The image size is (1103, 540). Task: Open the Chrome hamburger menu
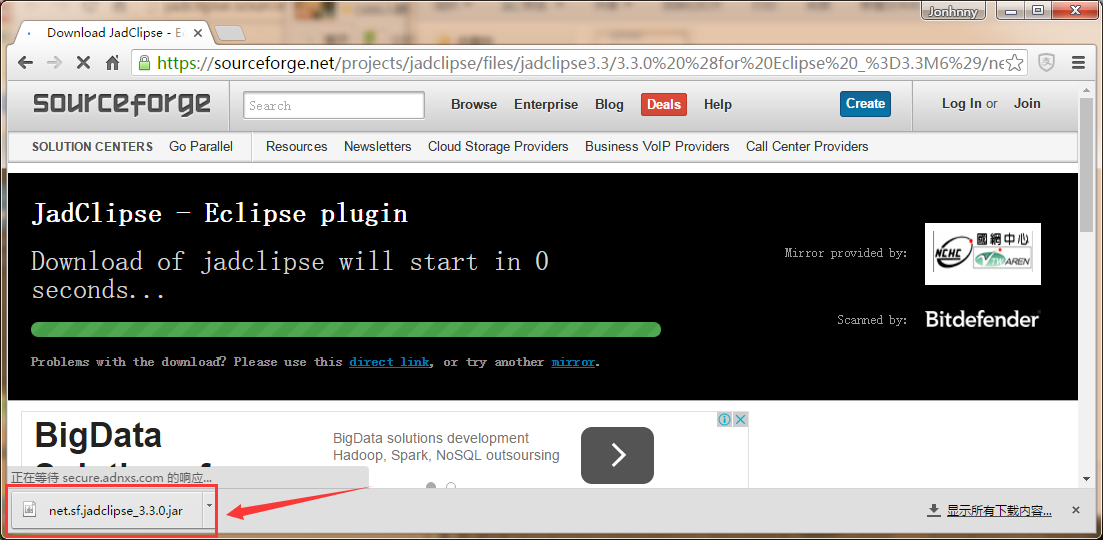click(x=1078, y=63)
